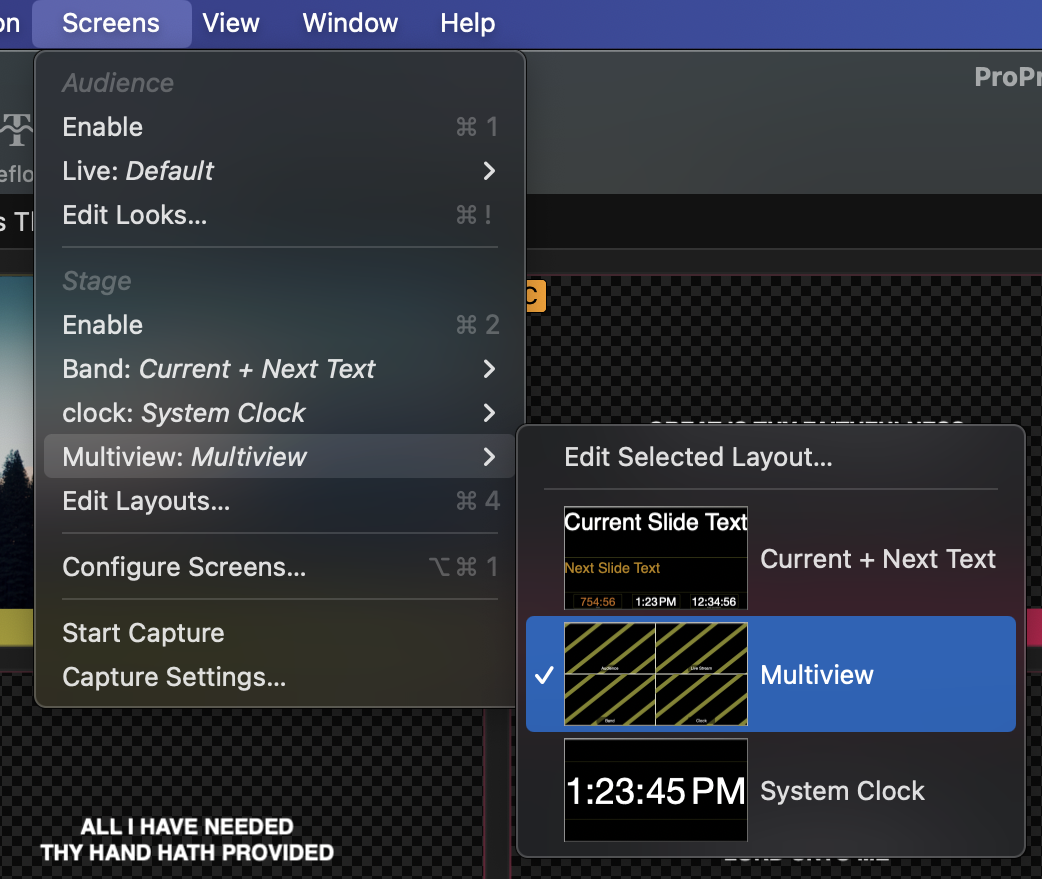Select Start Capture
Image resolution: width=1042 pixels, height=879 pixels.
pos(143,633)
